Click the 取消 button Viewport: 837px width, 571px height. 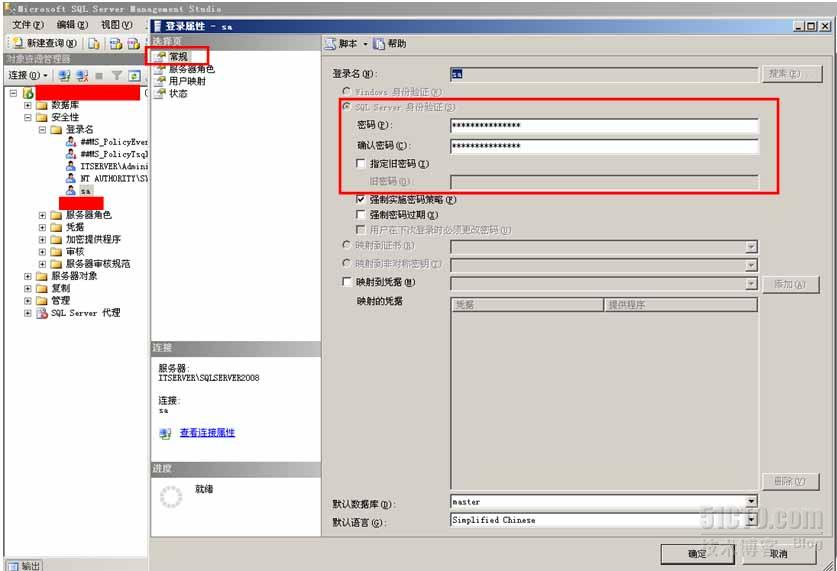(x=779, y=554)
